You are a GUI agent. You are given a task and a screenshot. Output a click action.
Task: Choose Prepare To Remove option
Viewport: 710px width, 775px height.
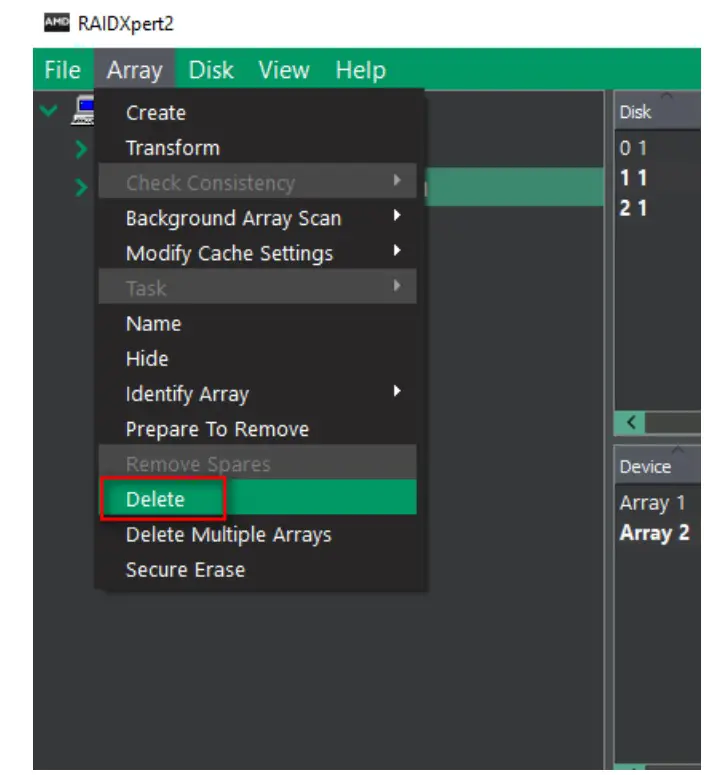[258, 429]
